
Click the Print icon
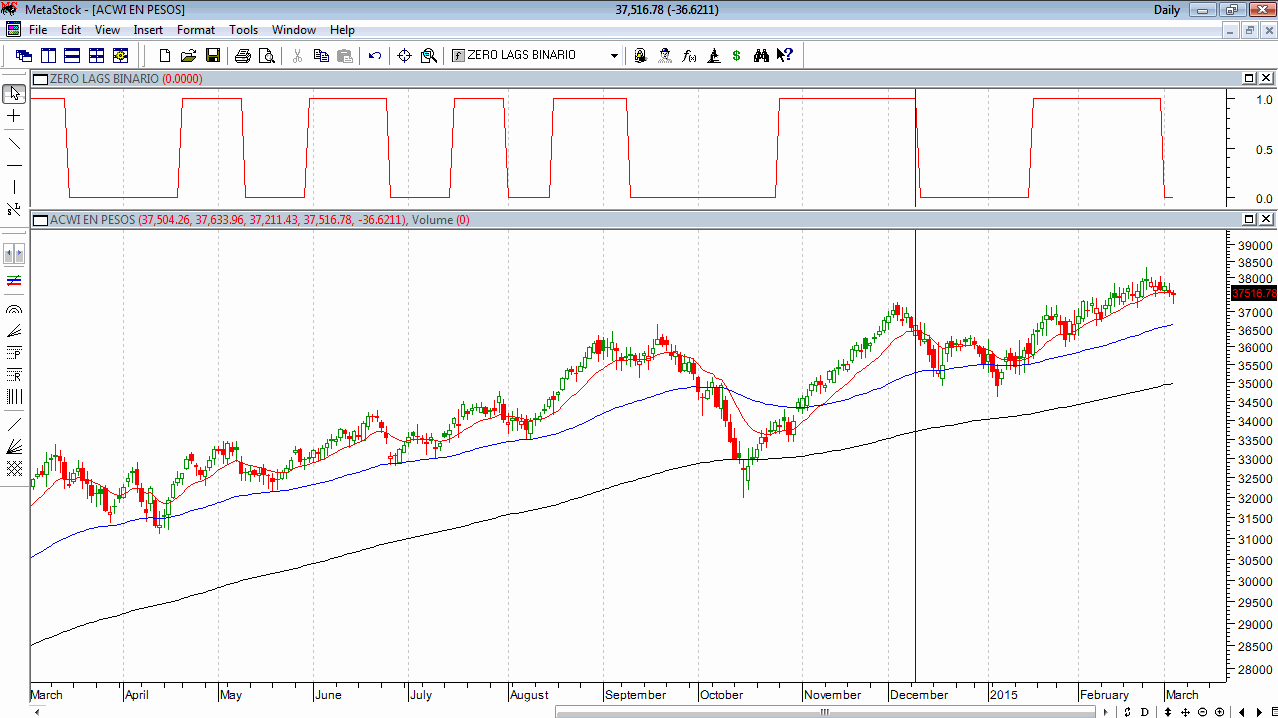pos(243,56)
